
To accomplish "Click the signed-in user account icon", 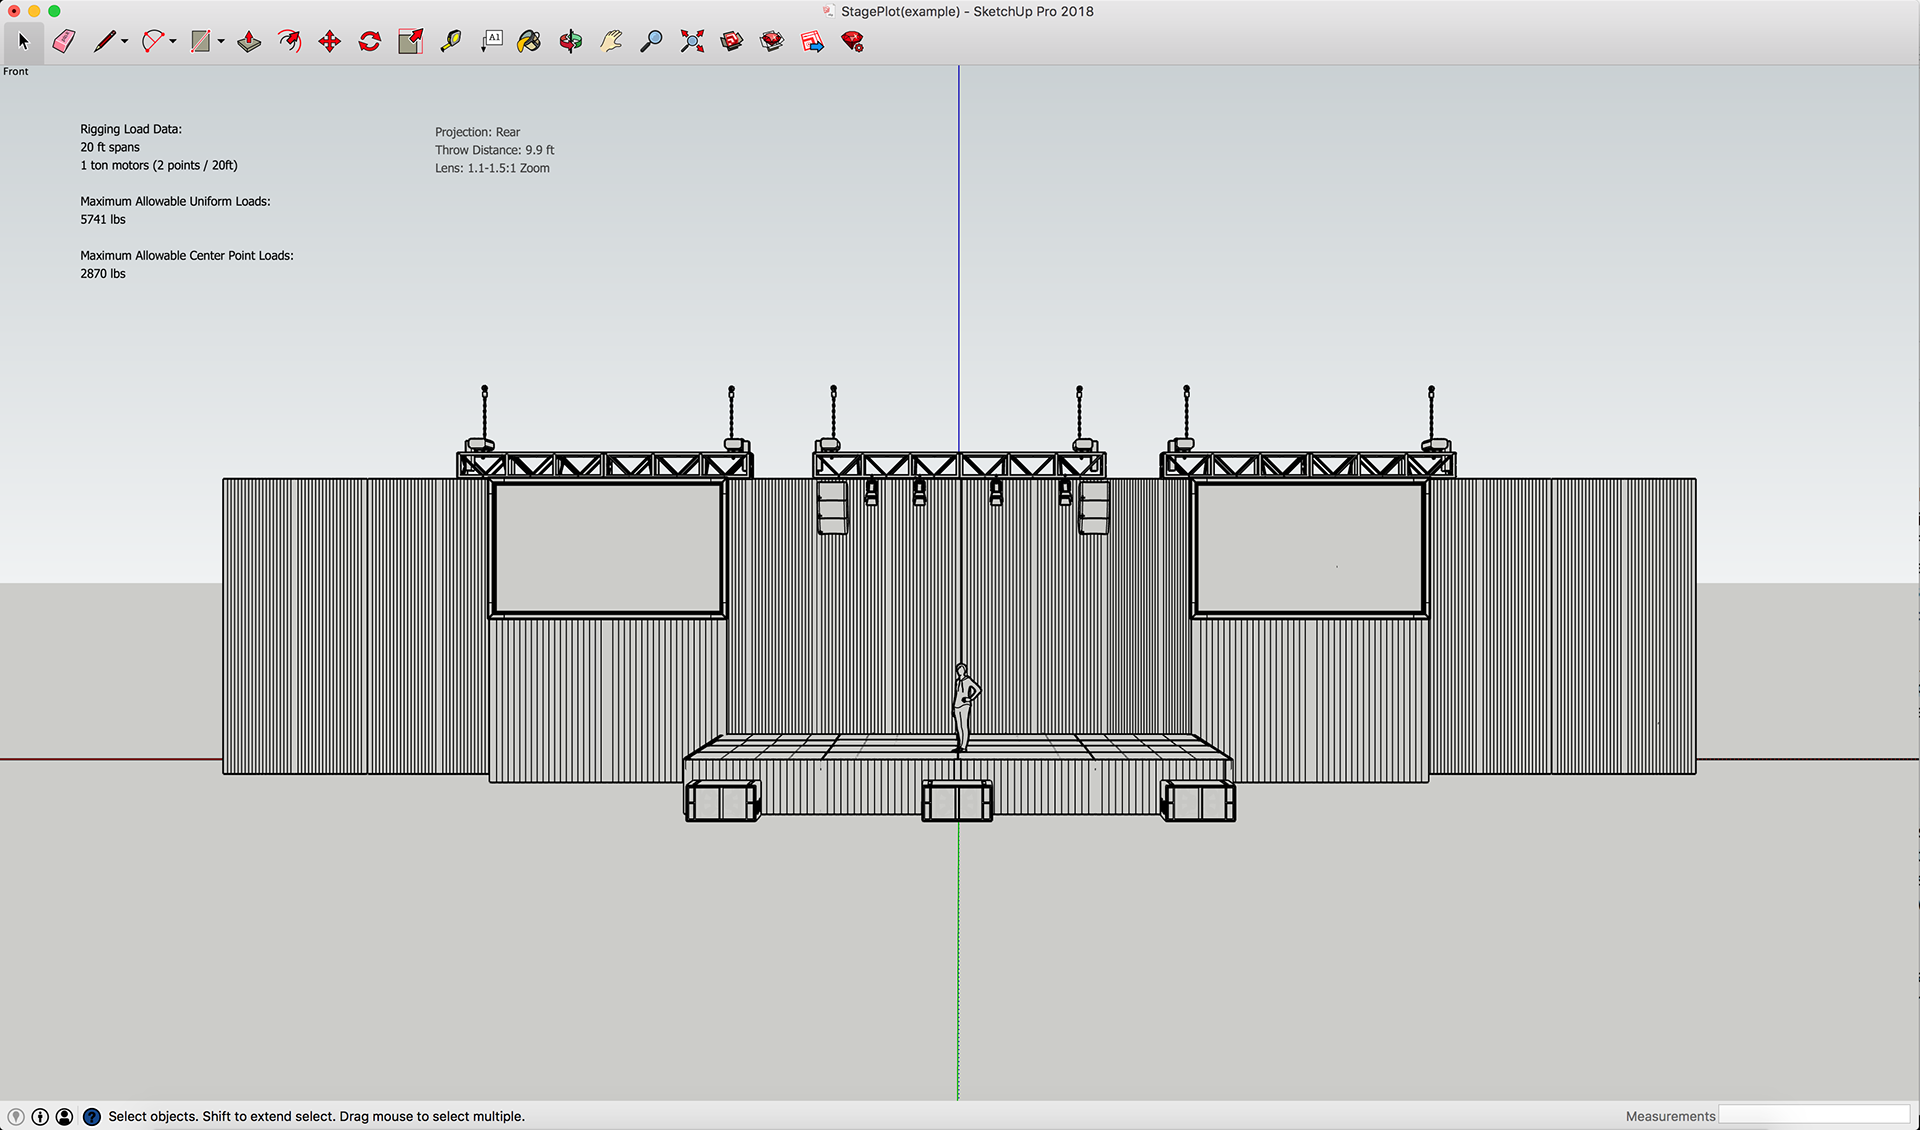I will [x=64, y=1116].
